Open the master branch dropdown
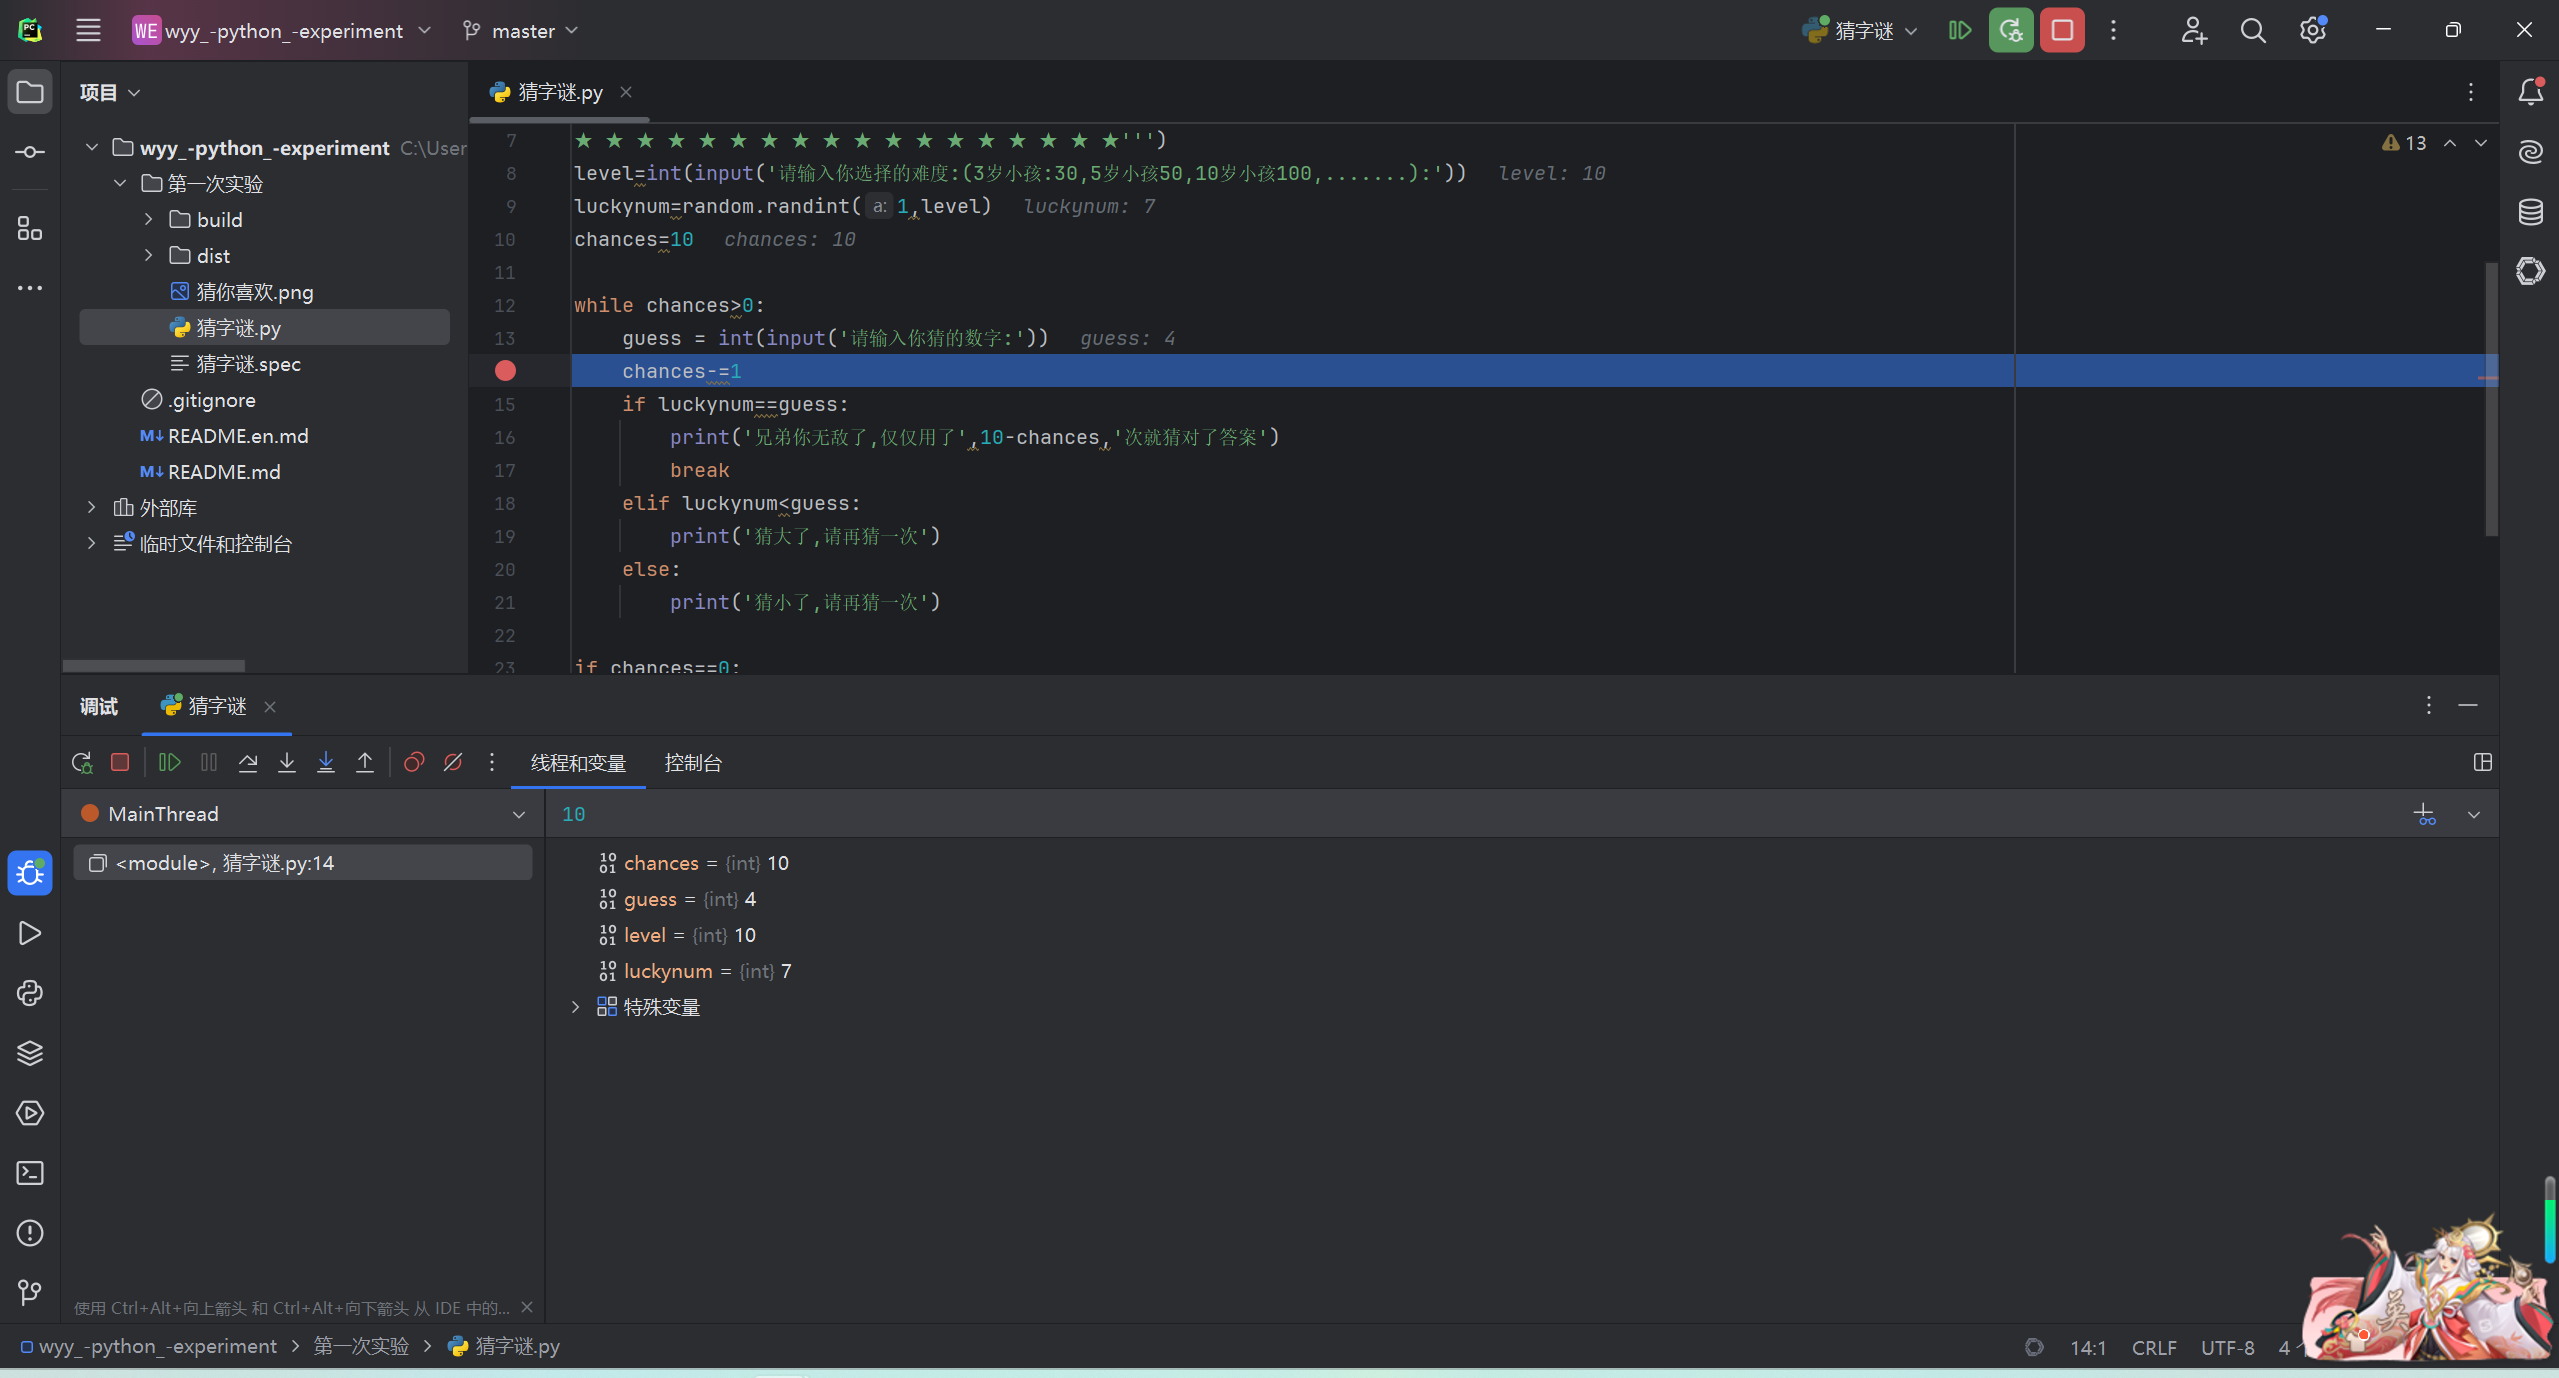The height and width of the screenshot is (1378, 2559). point(522,31)
